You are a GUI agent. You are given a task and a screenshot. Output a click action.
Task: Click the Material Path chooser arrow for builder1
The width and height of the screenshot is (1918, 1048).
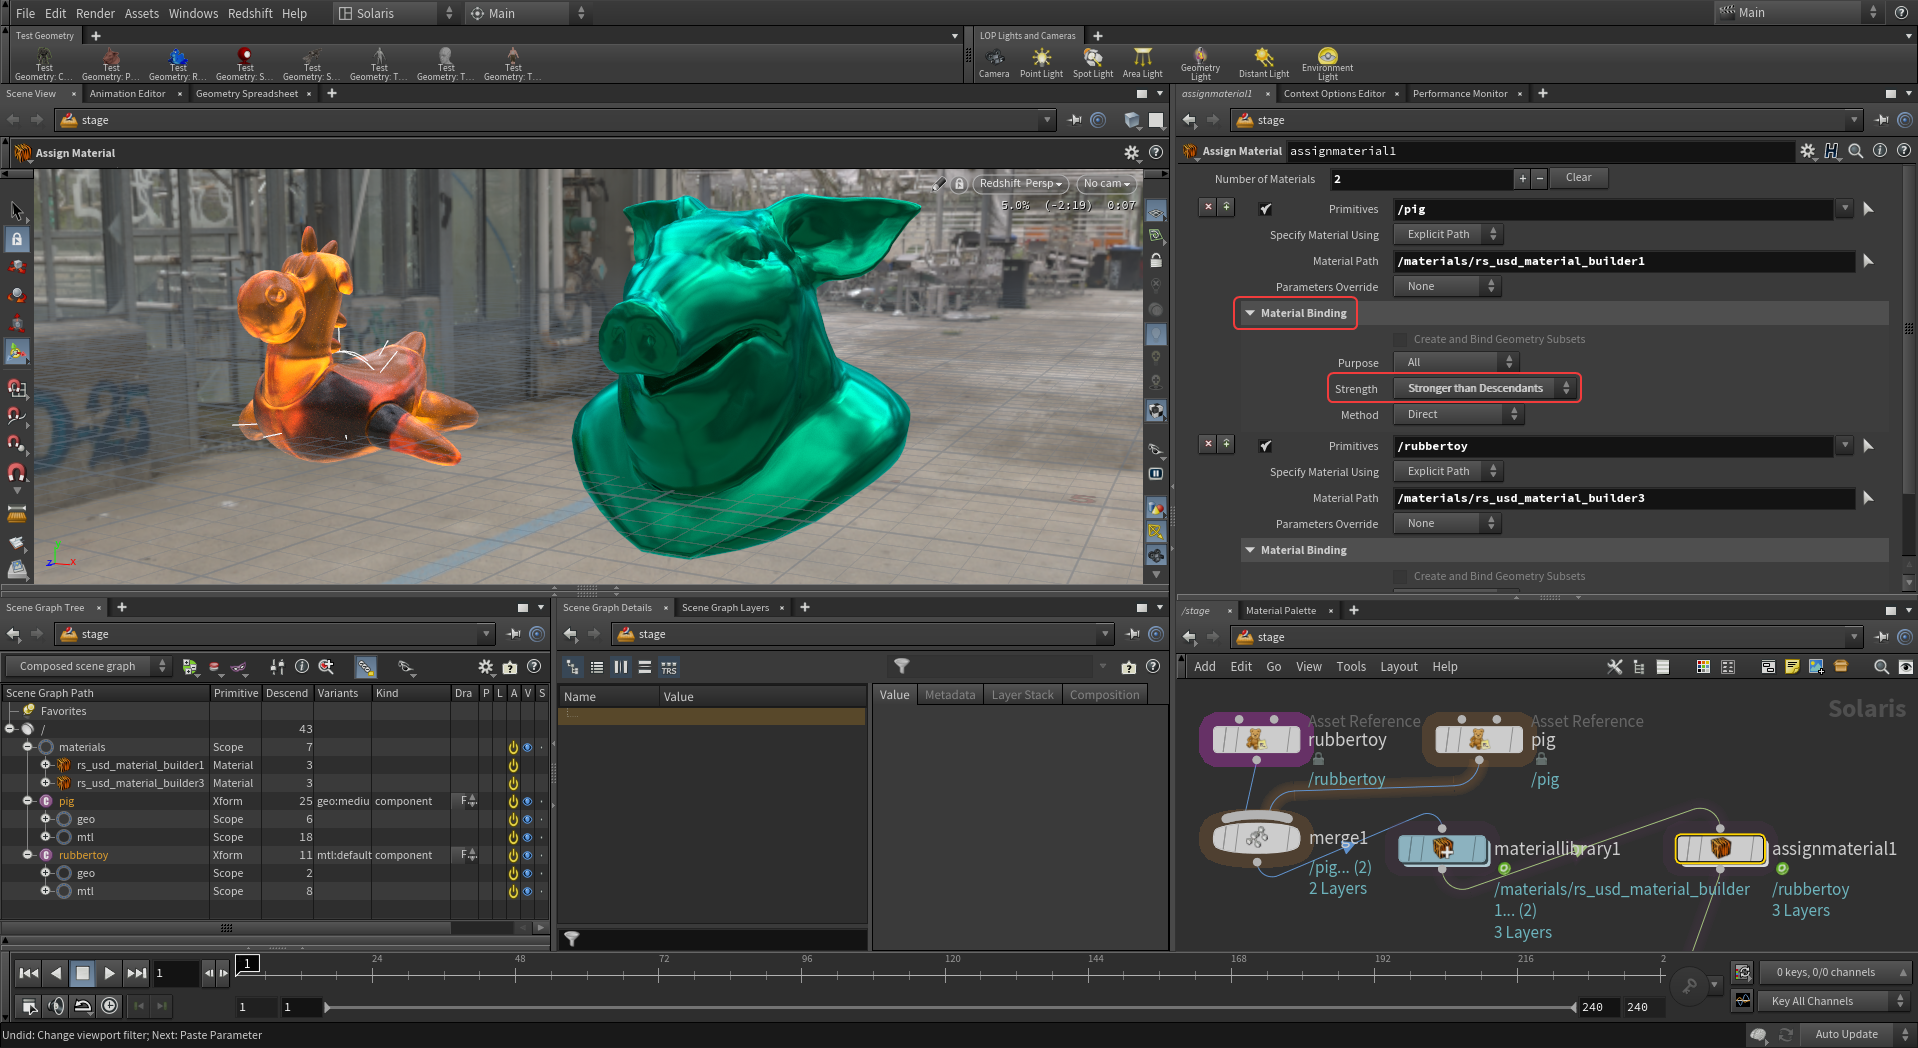1868,261
